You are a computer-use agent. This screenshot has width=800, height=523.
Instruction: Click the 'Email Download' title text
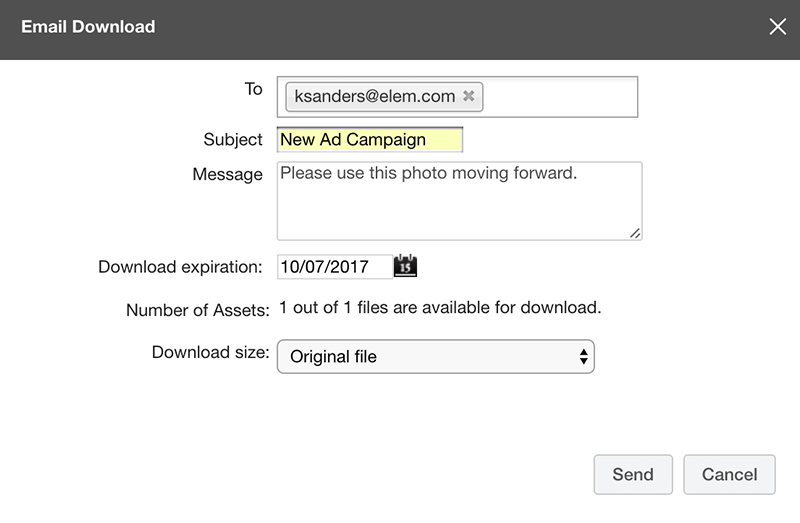pos(88,27)
